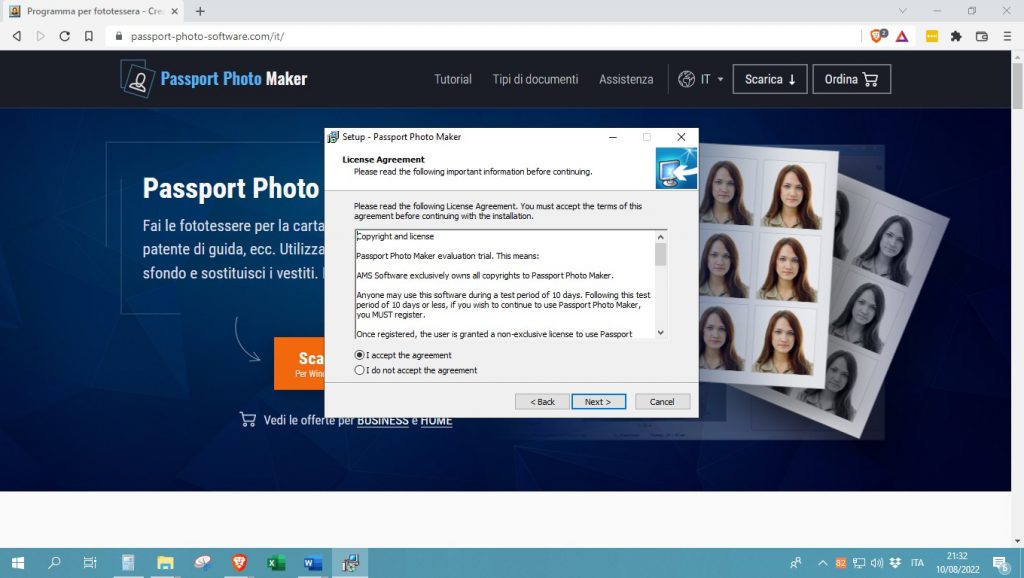1024x578 pixels.
Task: Select "I accept the agreement" option
Action: (x=360, y=355)
